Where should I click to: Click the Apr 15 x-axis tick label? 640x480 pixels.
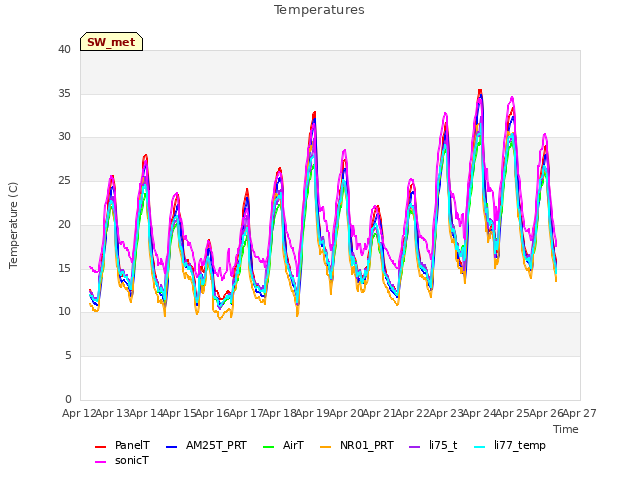179,413
